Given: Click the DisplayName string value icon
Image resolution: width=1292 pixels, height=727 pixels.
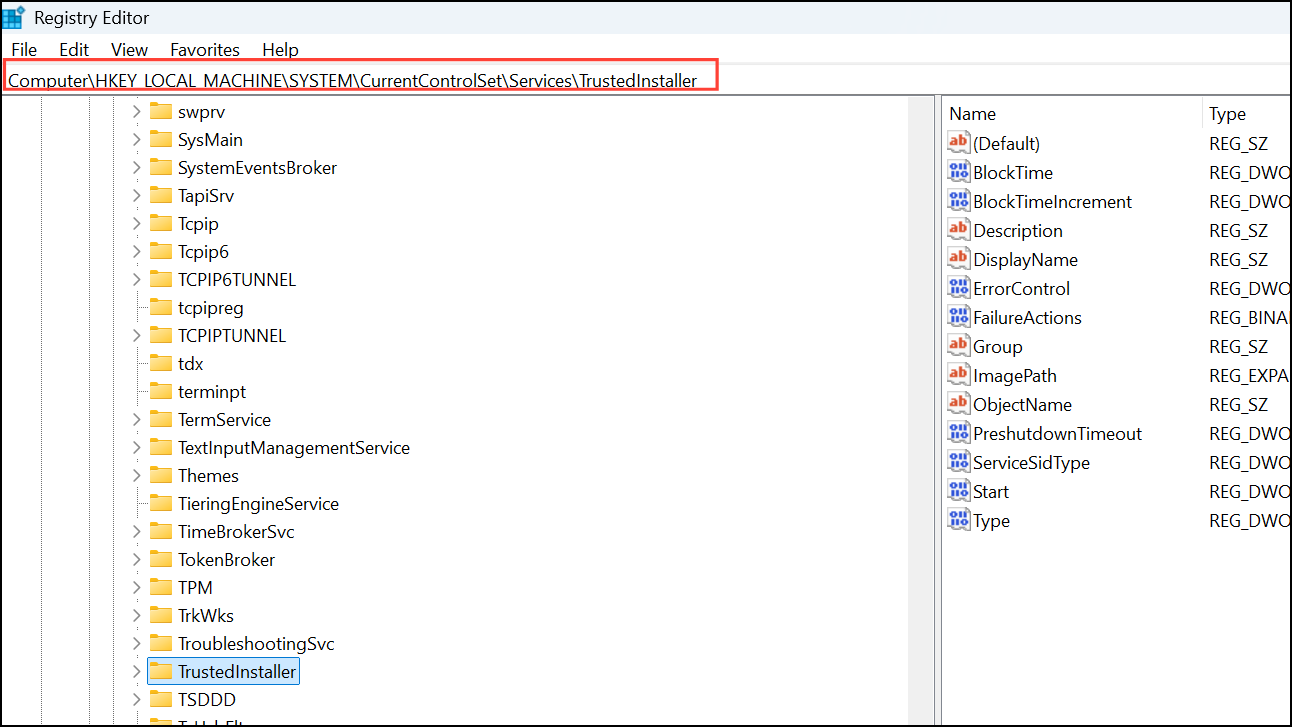Looking at the screenshot, I should click(959, 259).
